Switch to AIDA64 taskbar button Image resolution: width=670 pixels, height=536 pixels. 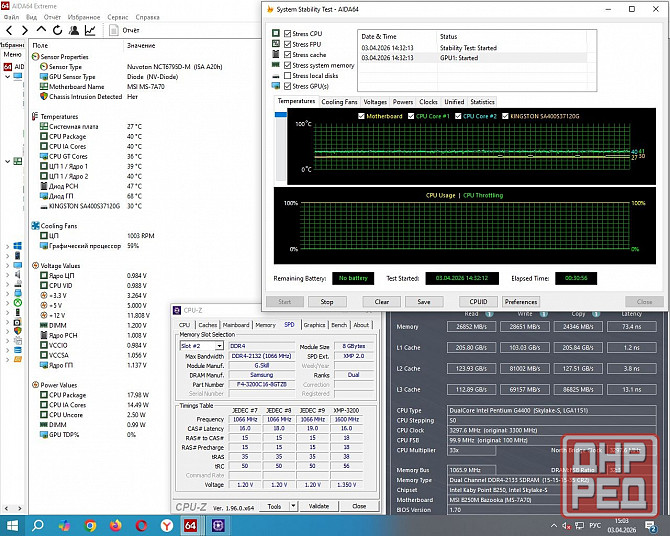(191, 525)
